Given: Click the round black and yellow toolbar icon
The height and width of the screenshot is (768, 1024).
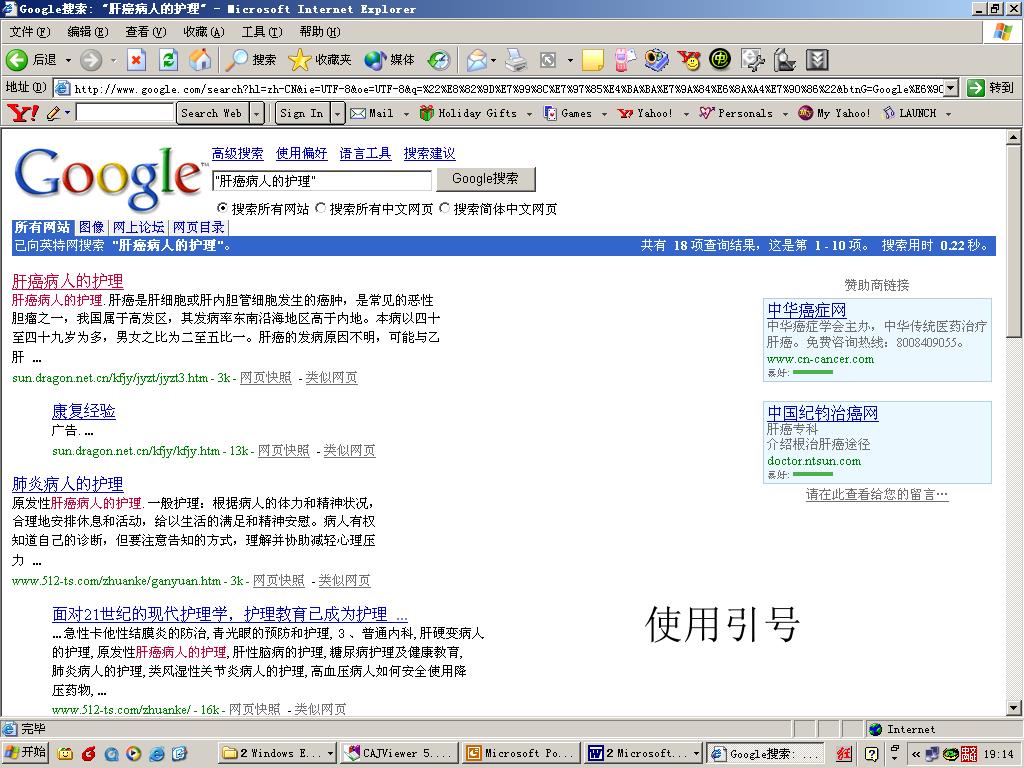Looking at the screenshot, I should [x=720, y=60].
